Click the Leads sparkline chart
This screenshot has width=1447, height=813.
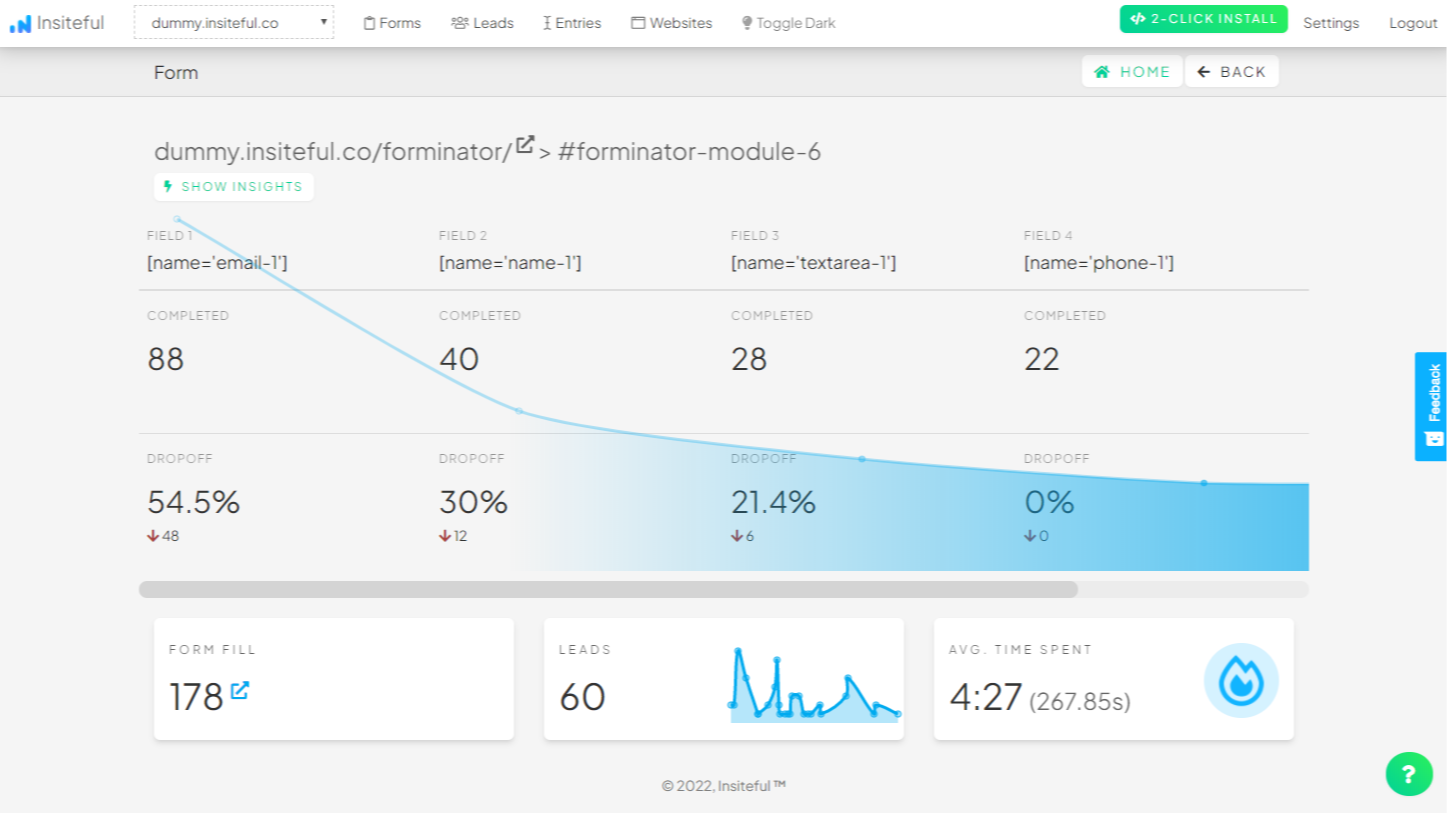(x=815, y=685)
